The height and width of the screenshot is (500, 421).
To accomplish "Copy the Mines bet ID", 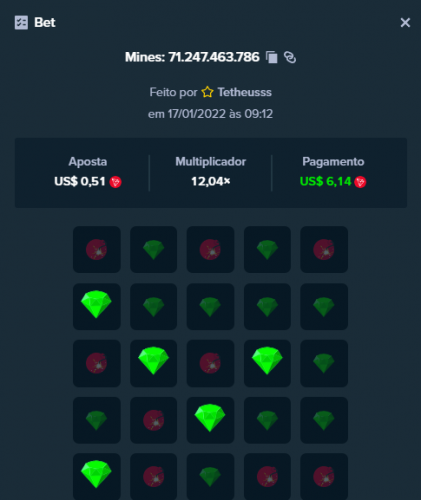I will click(272, 57).
